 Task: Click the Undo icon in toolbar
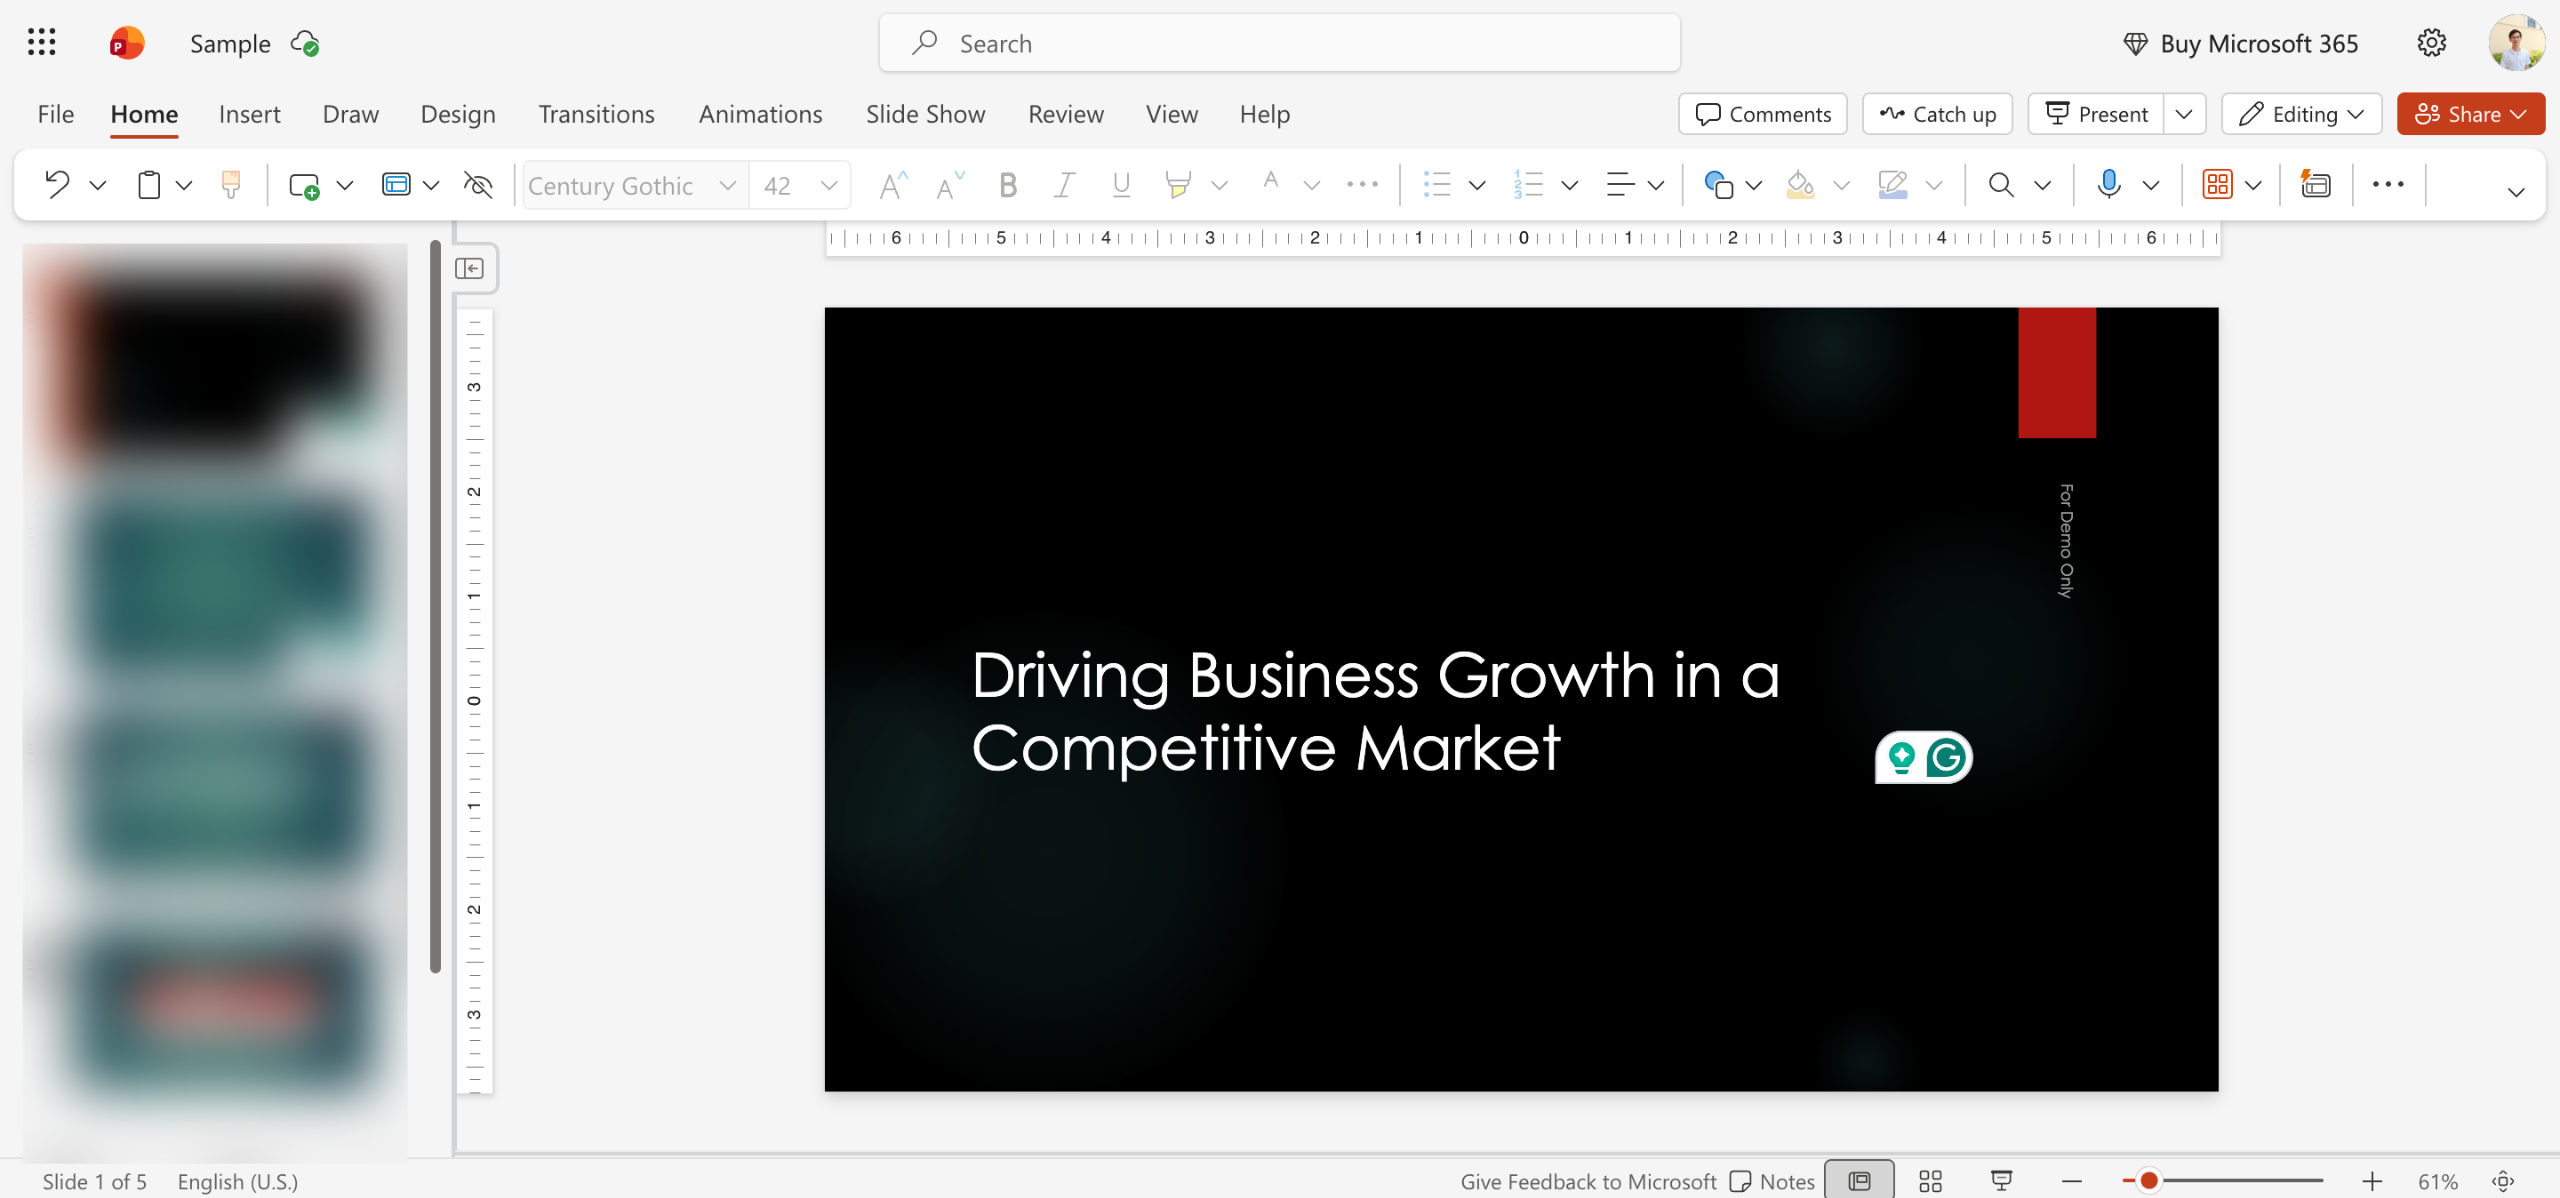[57, 185]
